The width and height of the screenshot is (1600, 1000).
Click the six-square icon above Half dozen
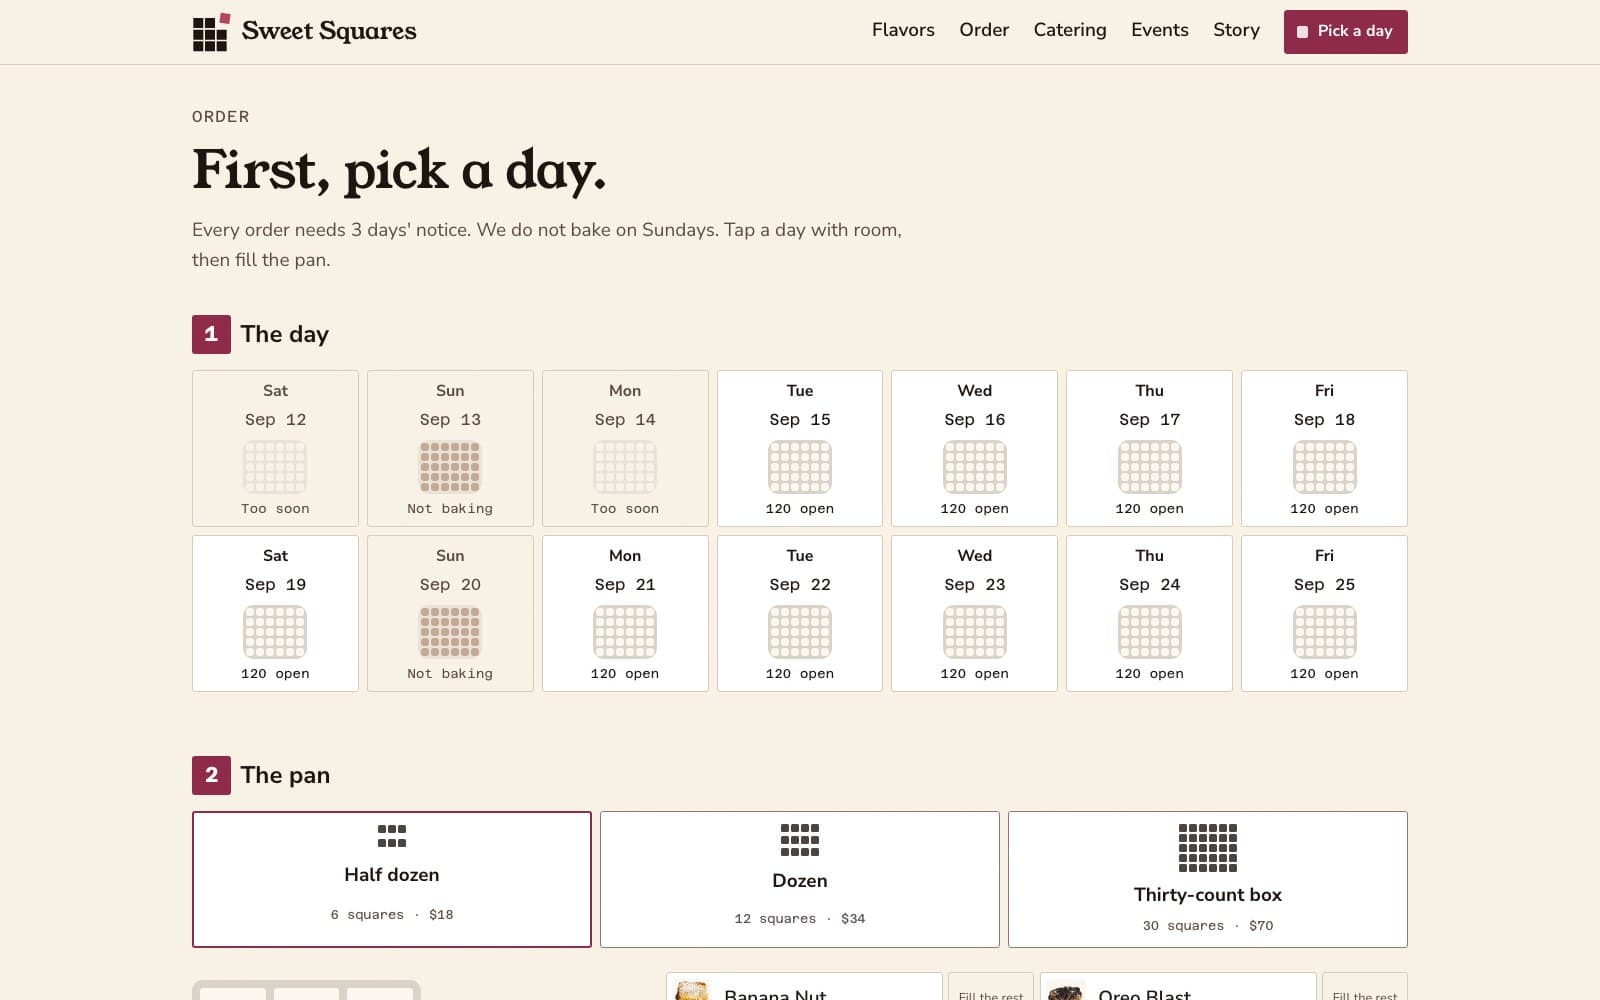[392, 836]
